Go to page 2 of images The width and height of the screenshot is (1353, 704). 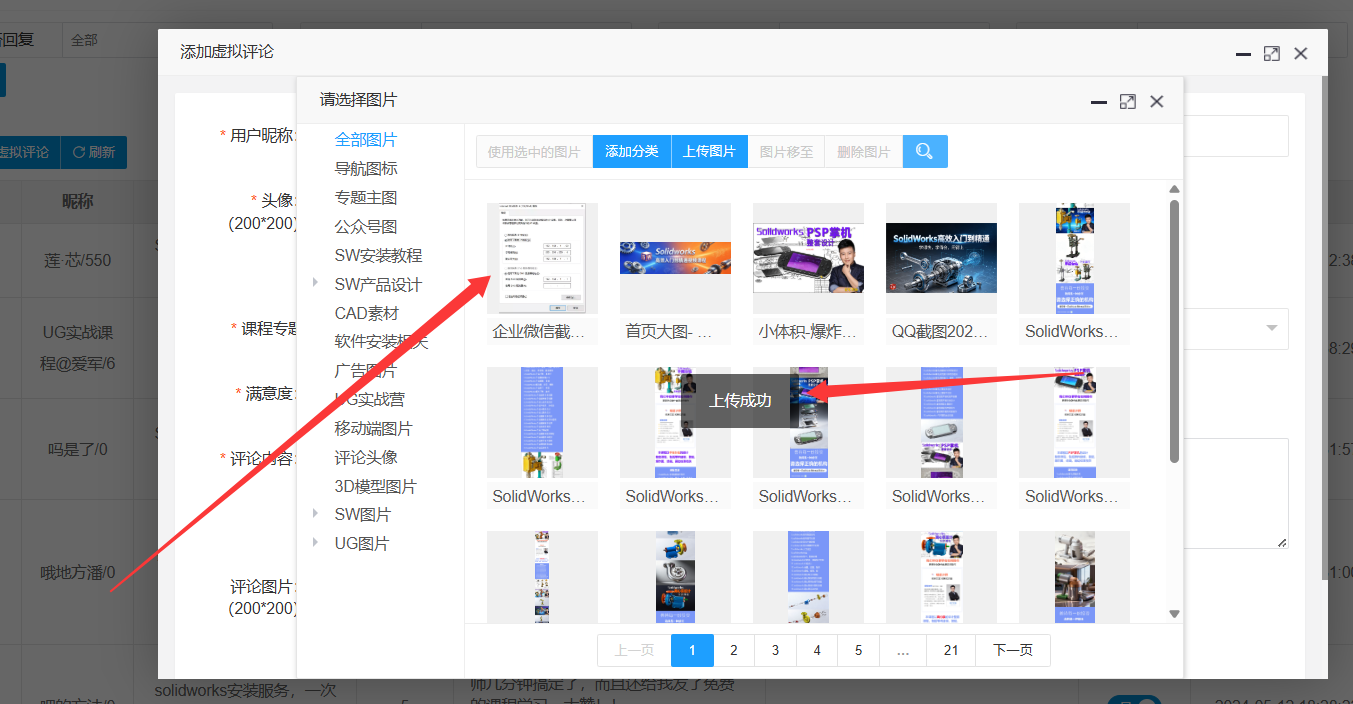tap(734, 650)
